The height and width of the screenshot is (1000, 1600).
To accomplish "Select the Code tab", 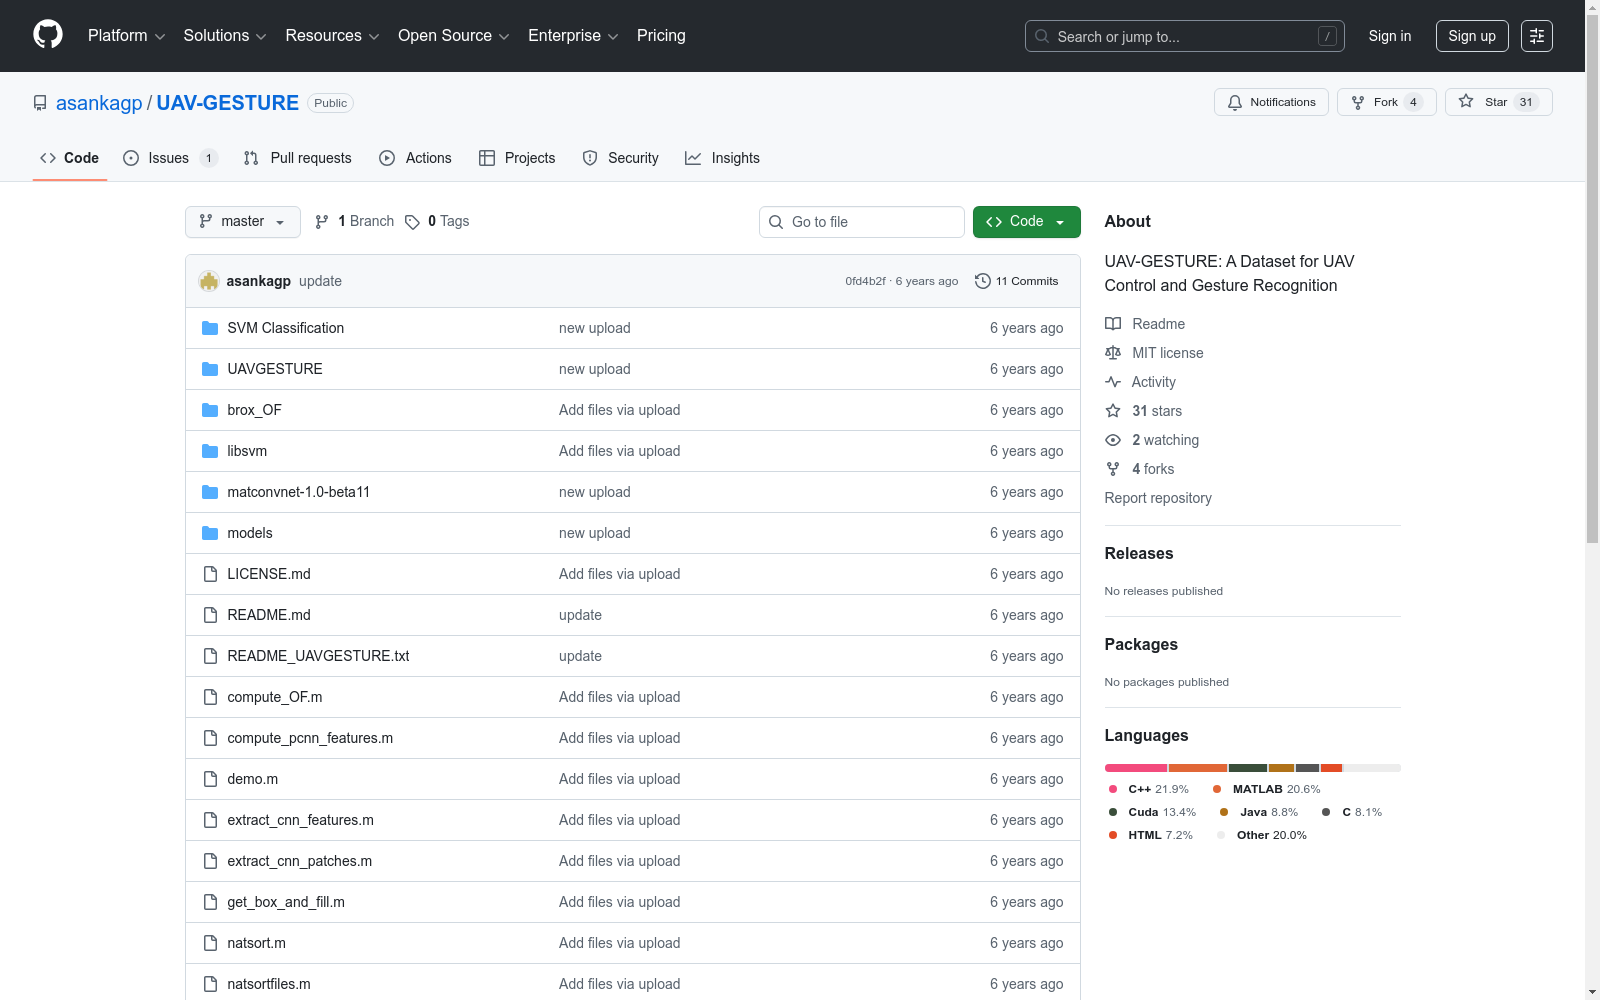I will 70,158.
